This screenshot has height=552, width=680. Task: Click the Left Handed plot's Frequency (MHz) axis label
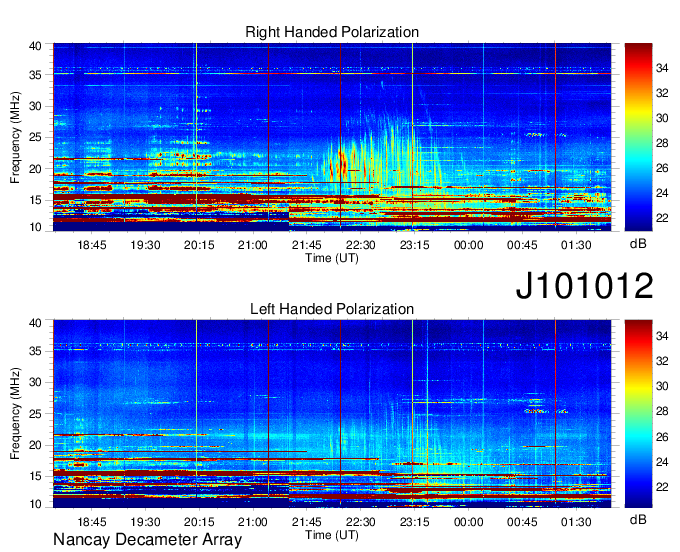(x=15, y=414)
